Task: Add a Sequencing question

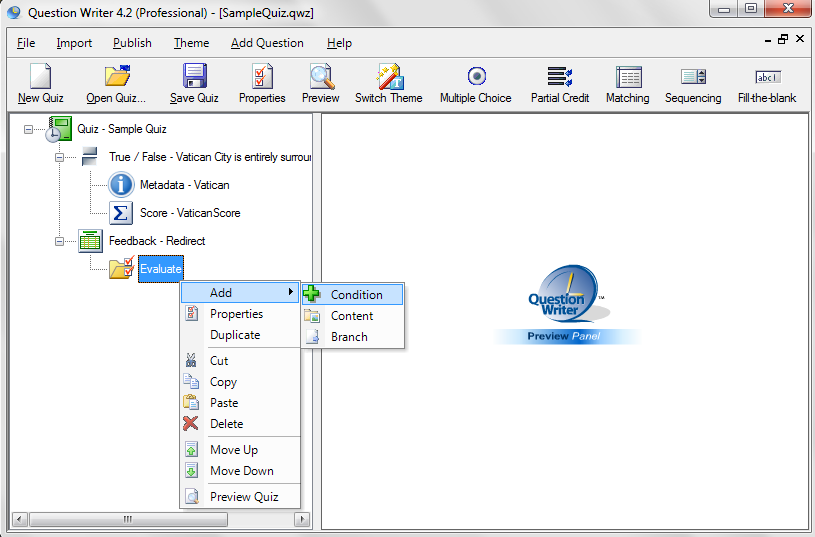Action: [x=693, y=77]
